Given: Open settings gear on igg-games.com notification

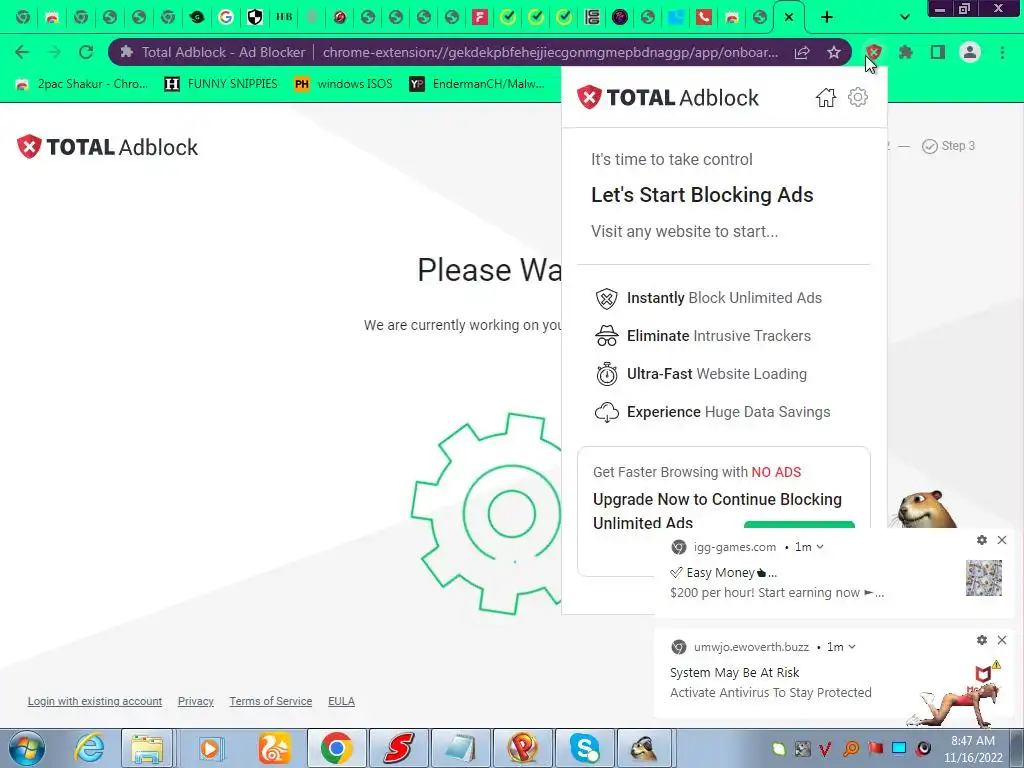Looking at the screenshot, I should tap(982, 540).
